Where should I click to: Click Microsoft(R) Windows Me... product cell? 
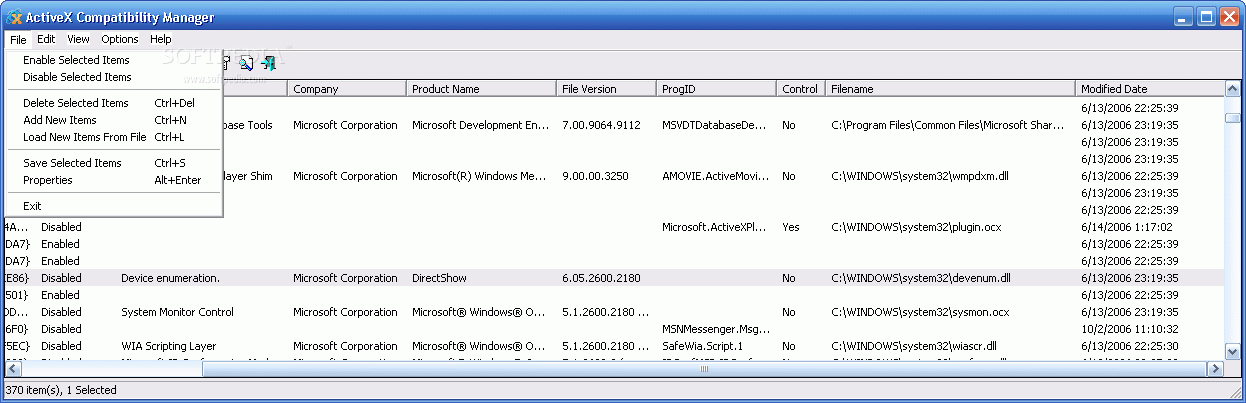[481, 176]
